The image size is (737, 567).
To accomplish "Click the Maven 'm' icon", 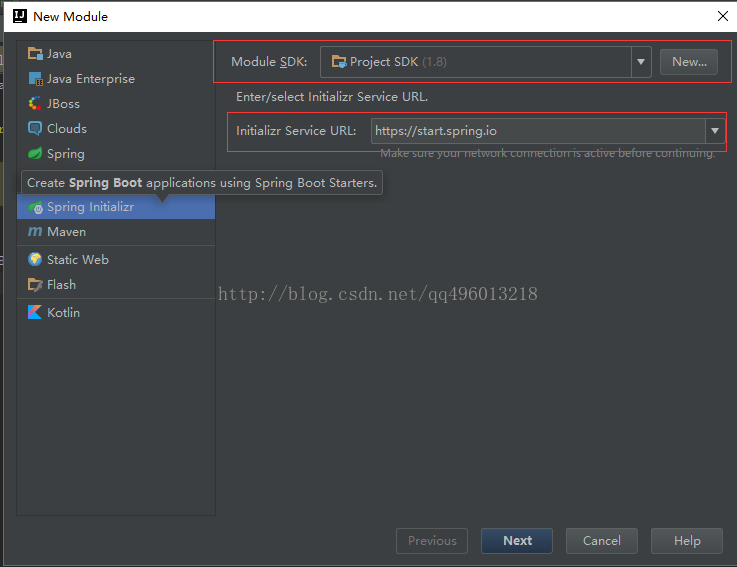I will [x=35, y=232].
